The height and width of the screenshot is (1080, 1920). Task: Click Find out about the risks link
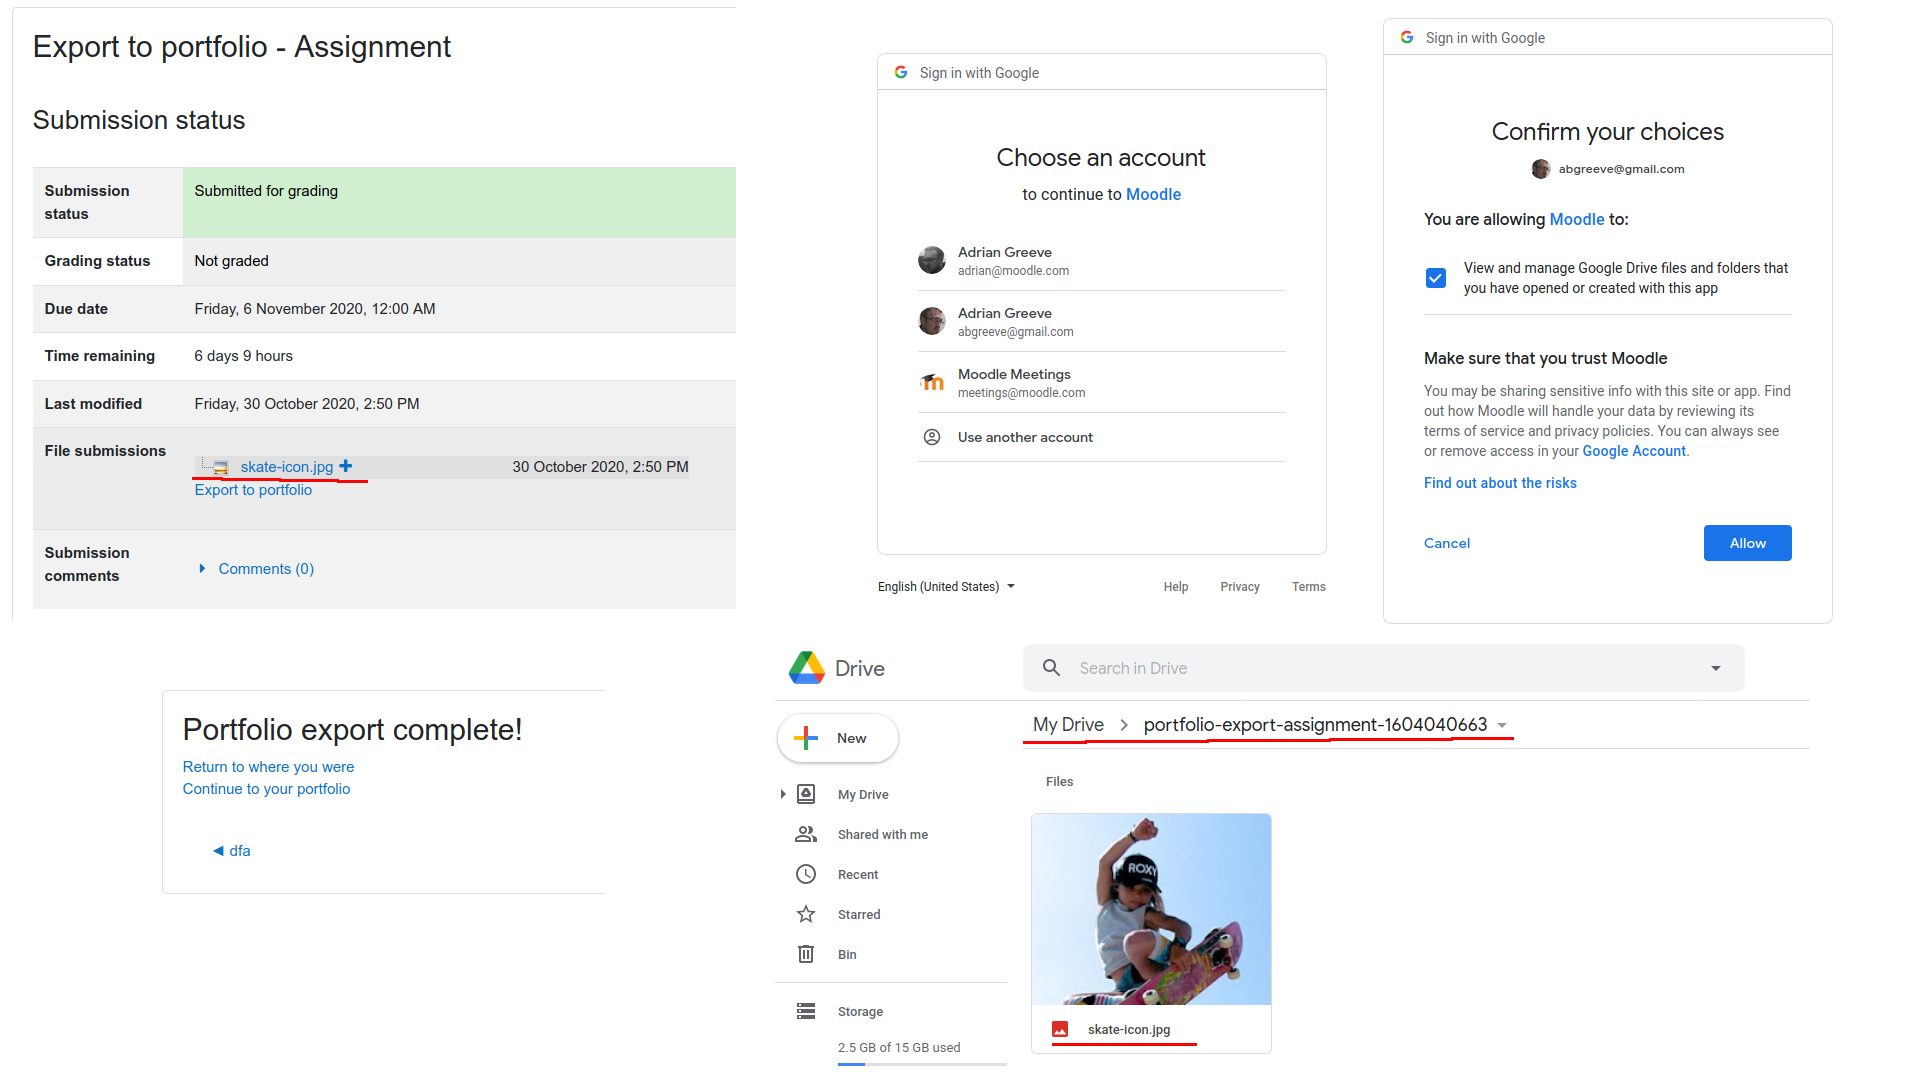point(1500,483)
